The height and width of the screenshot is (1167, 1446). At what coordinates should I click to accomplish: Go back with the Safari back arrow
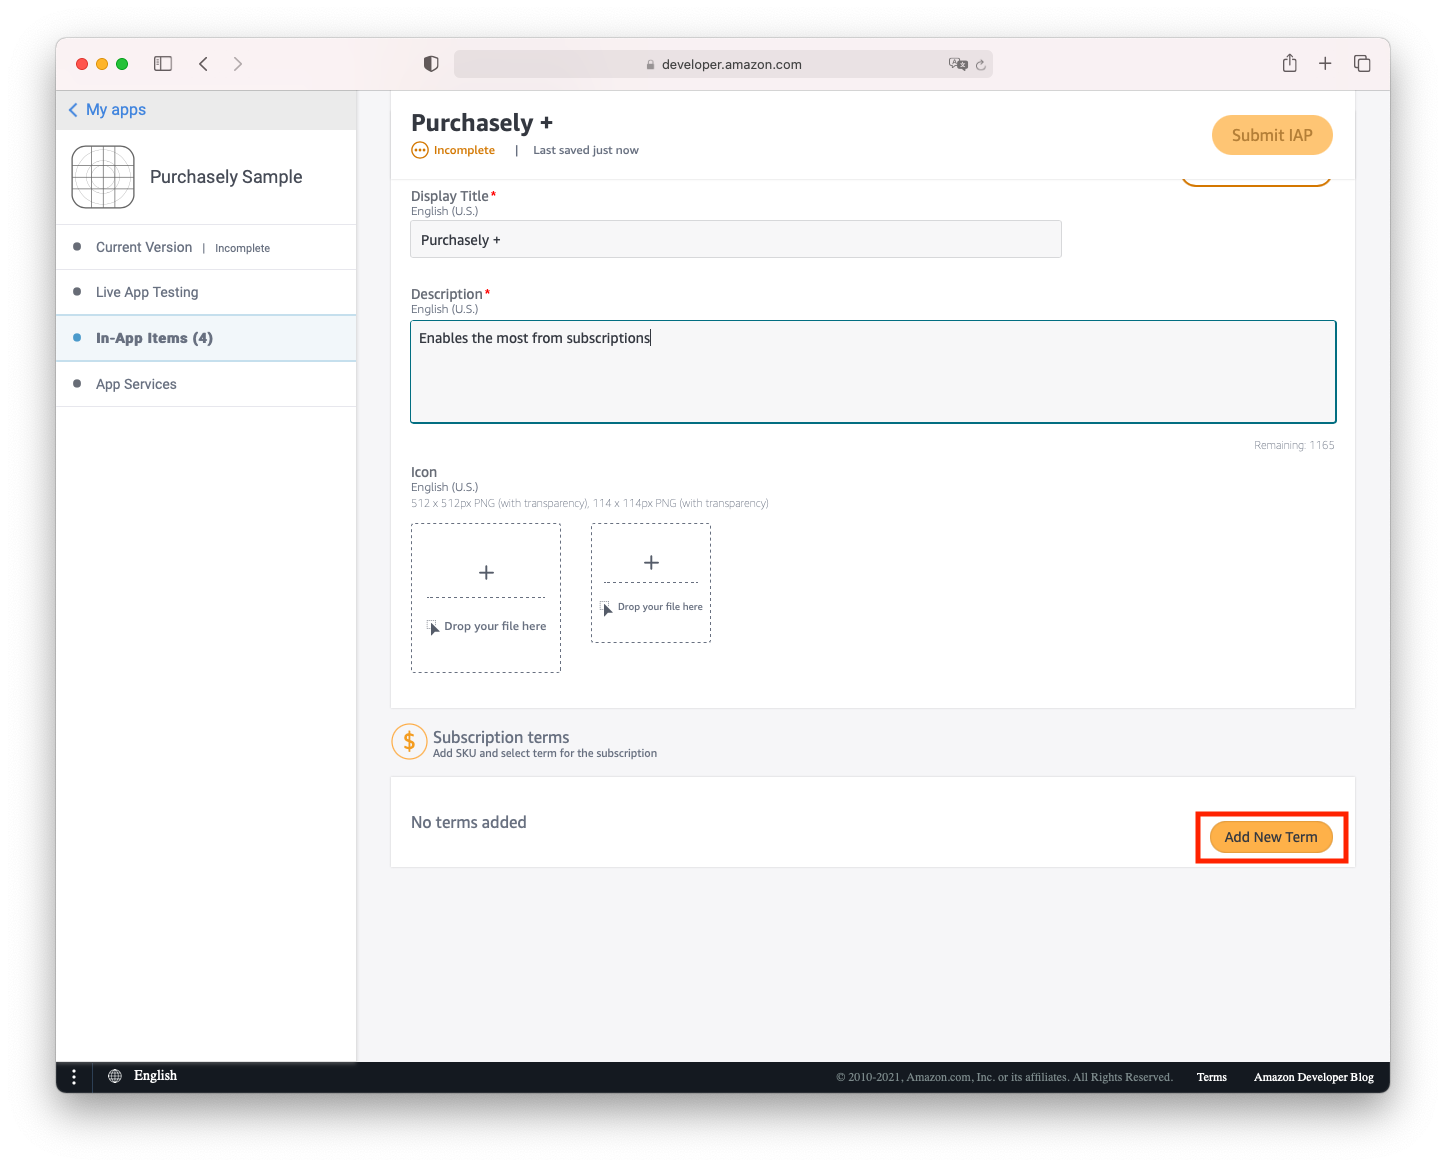coord(203,64)
